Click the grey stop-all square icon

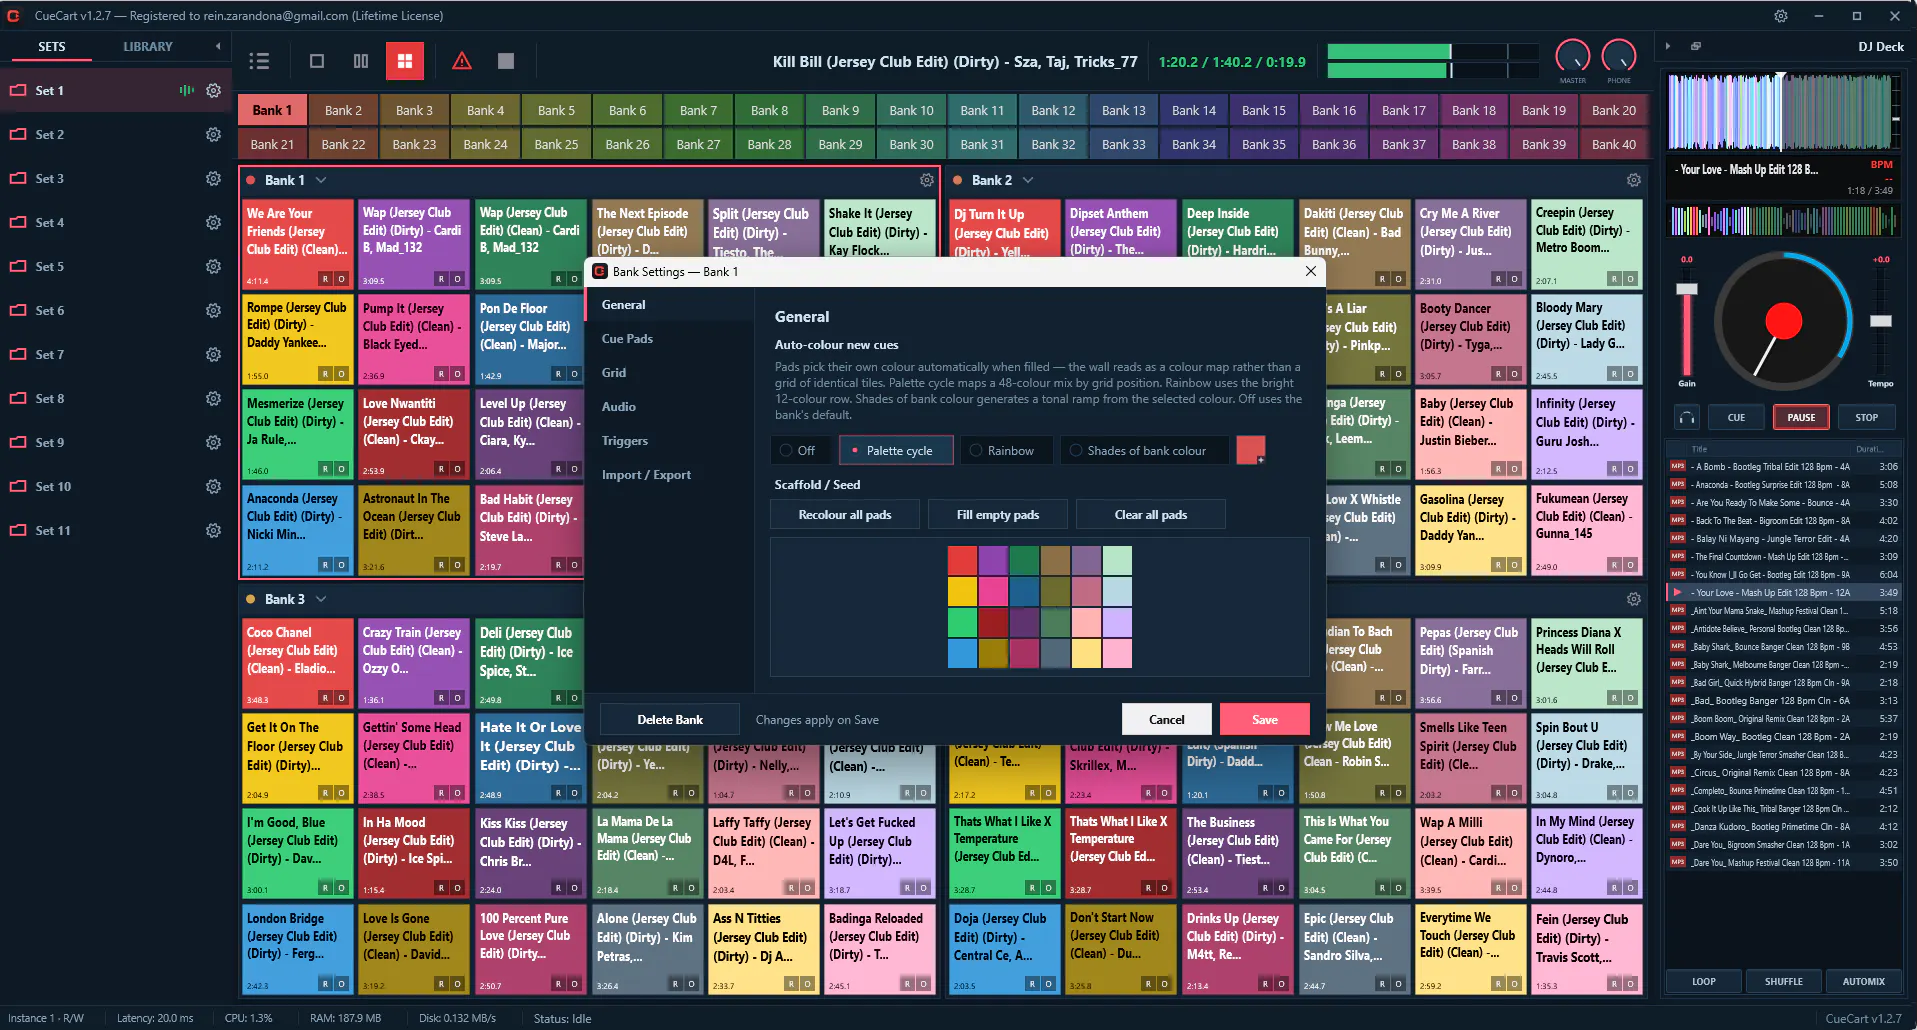coord(506,61)
